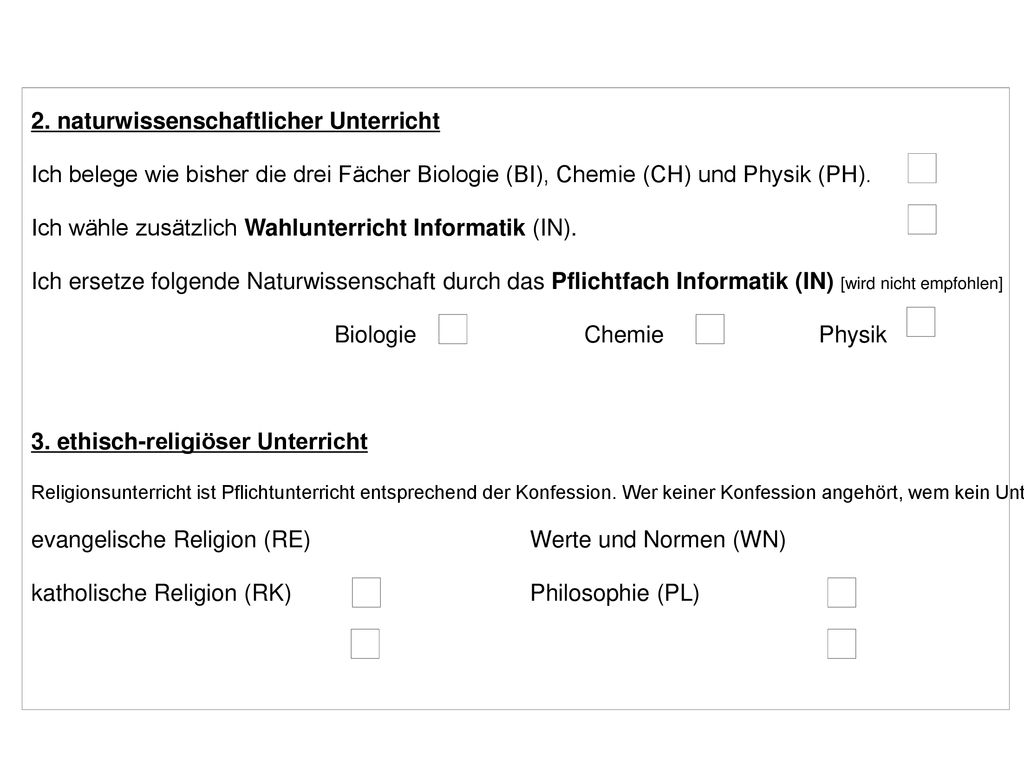Click the '[wird nicht empfohlen]' note
The width and height of the screenshot is (1024, 768).
point(921,283)
